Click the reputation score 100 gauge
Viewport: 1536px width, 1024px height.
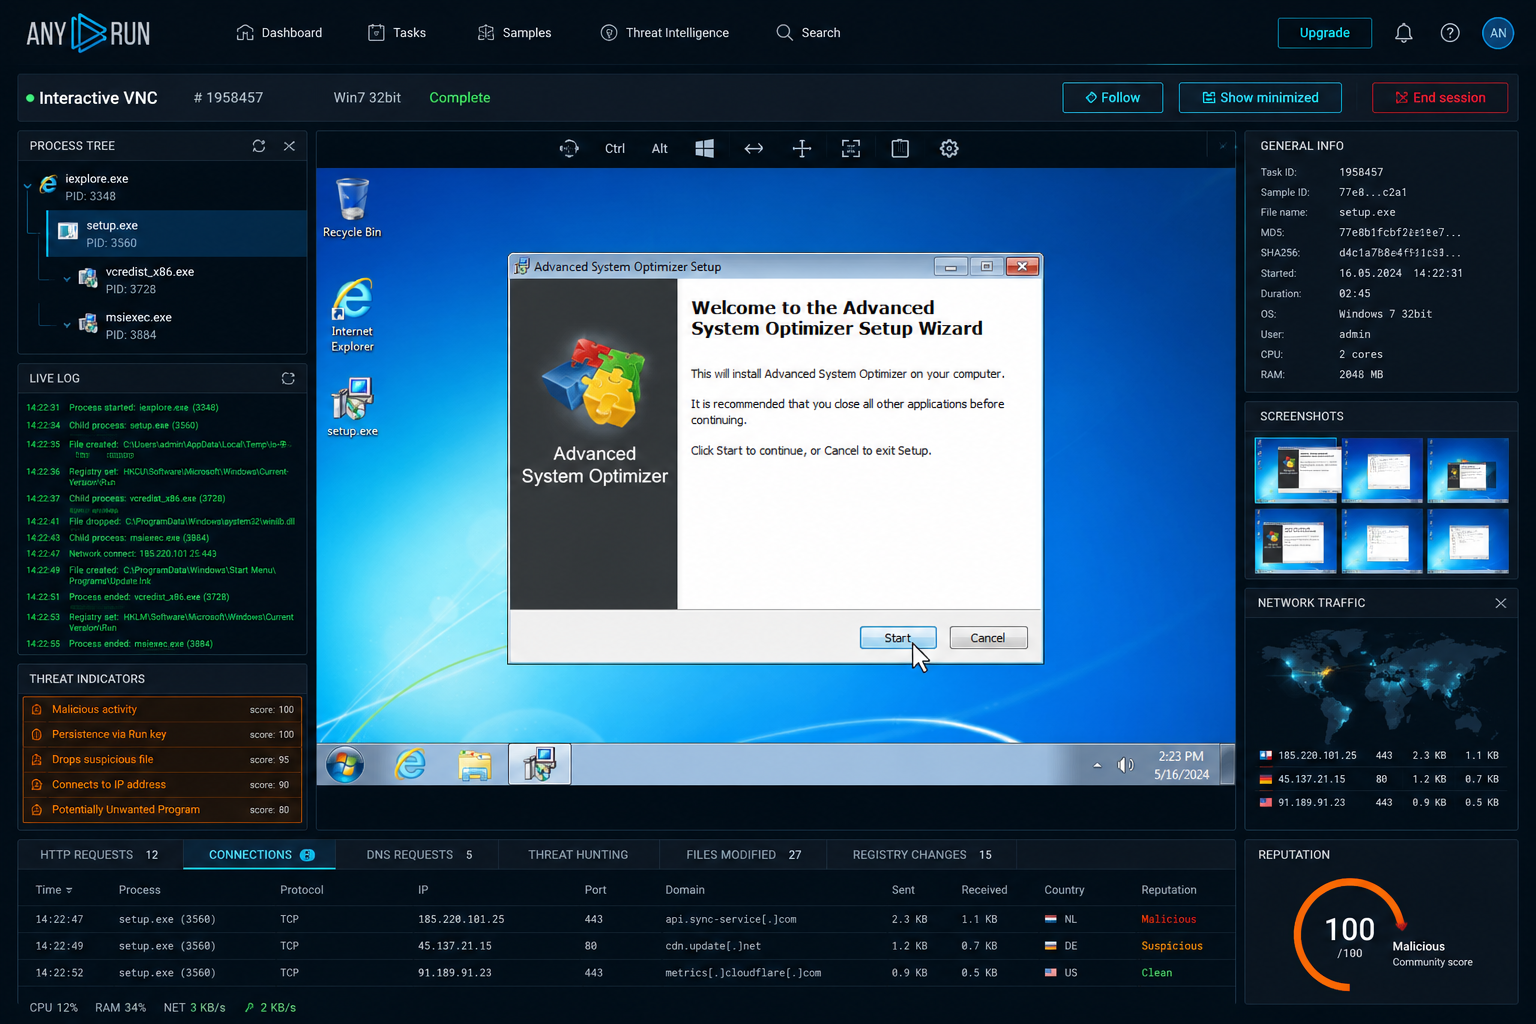1350,935
